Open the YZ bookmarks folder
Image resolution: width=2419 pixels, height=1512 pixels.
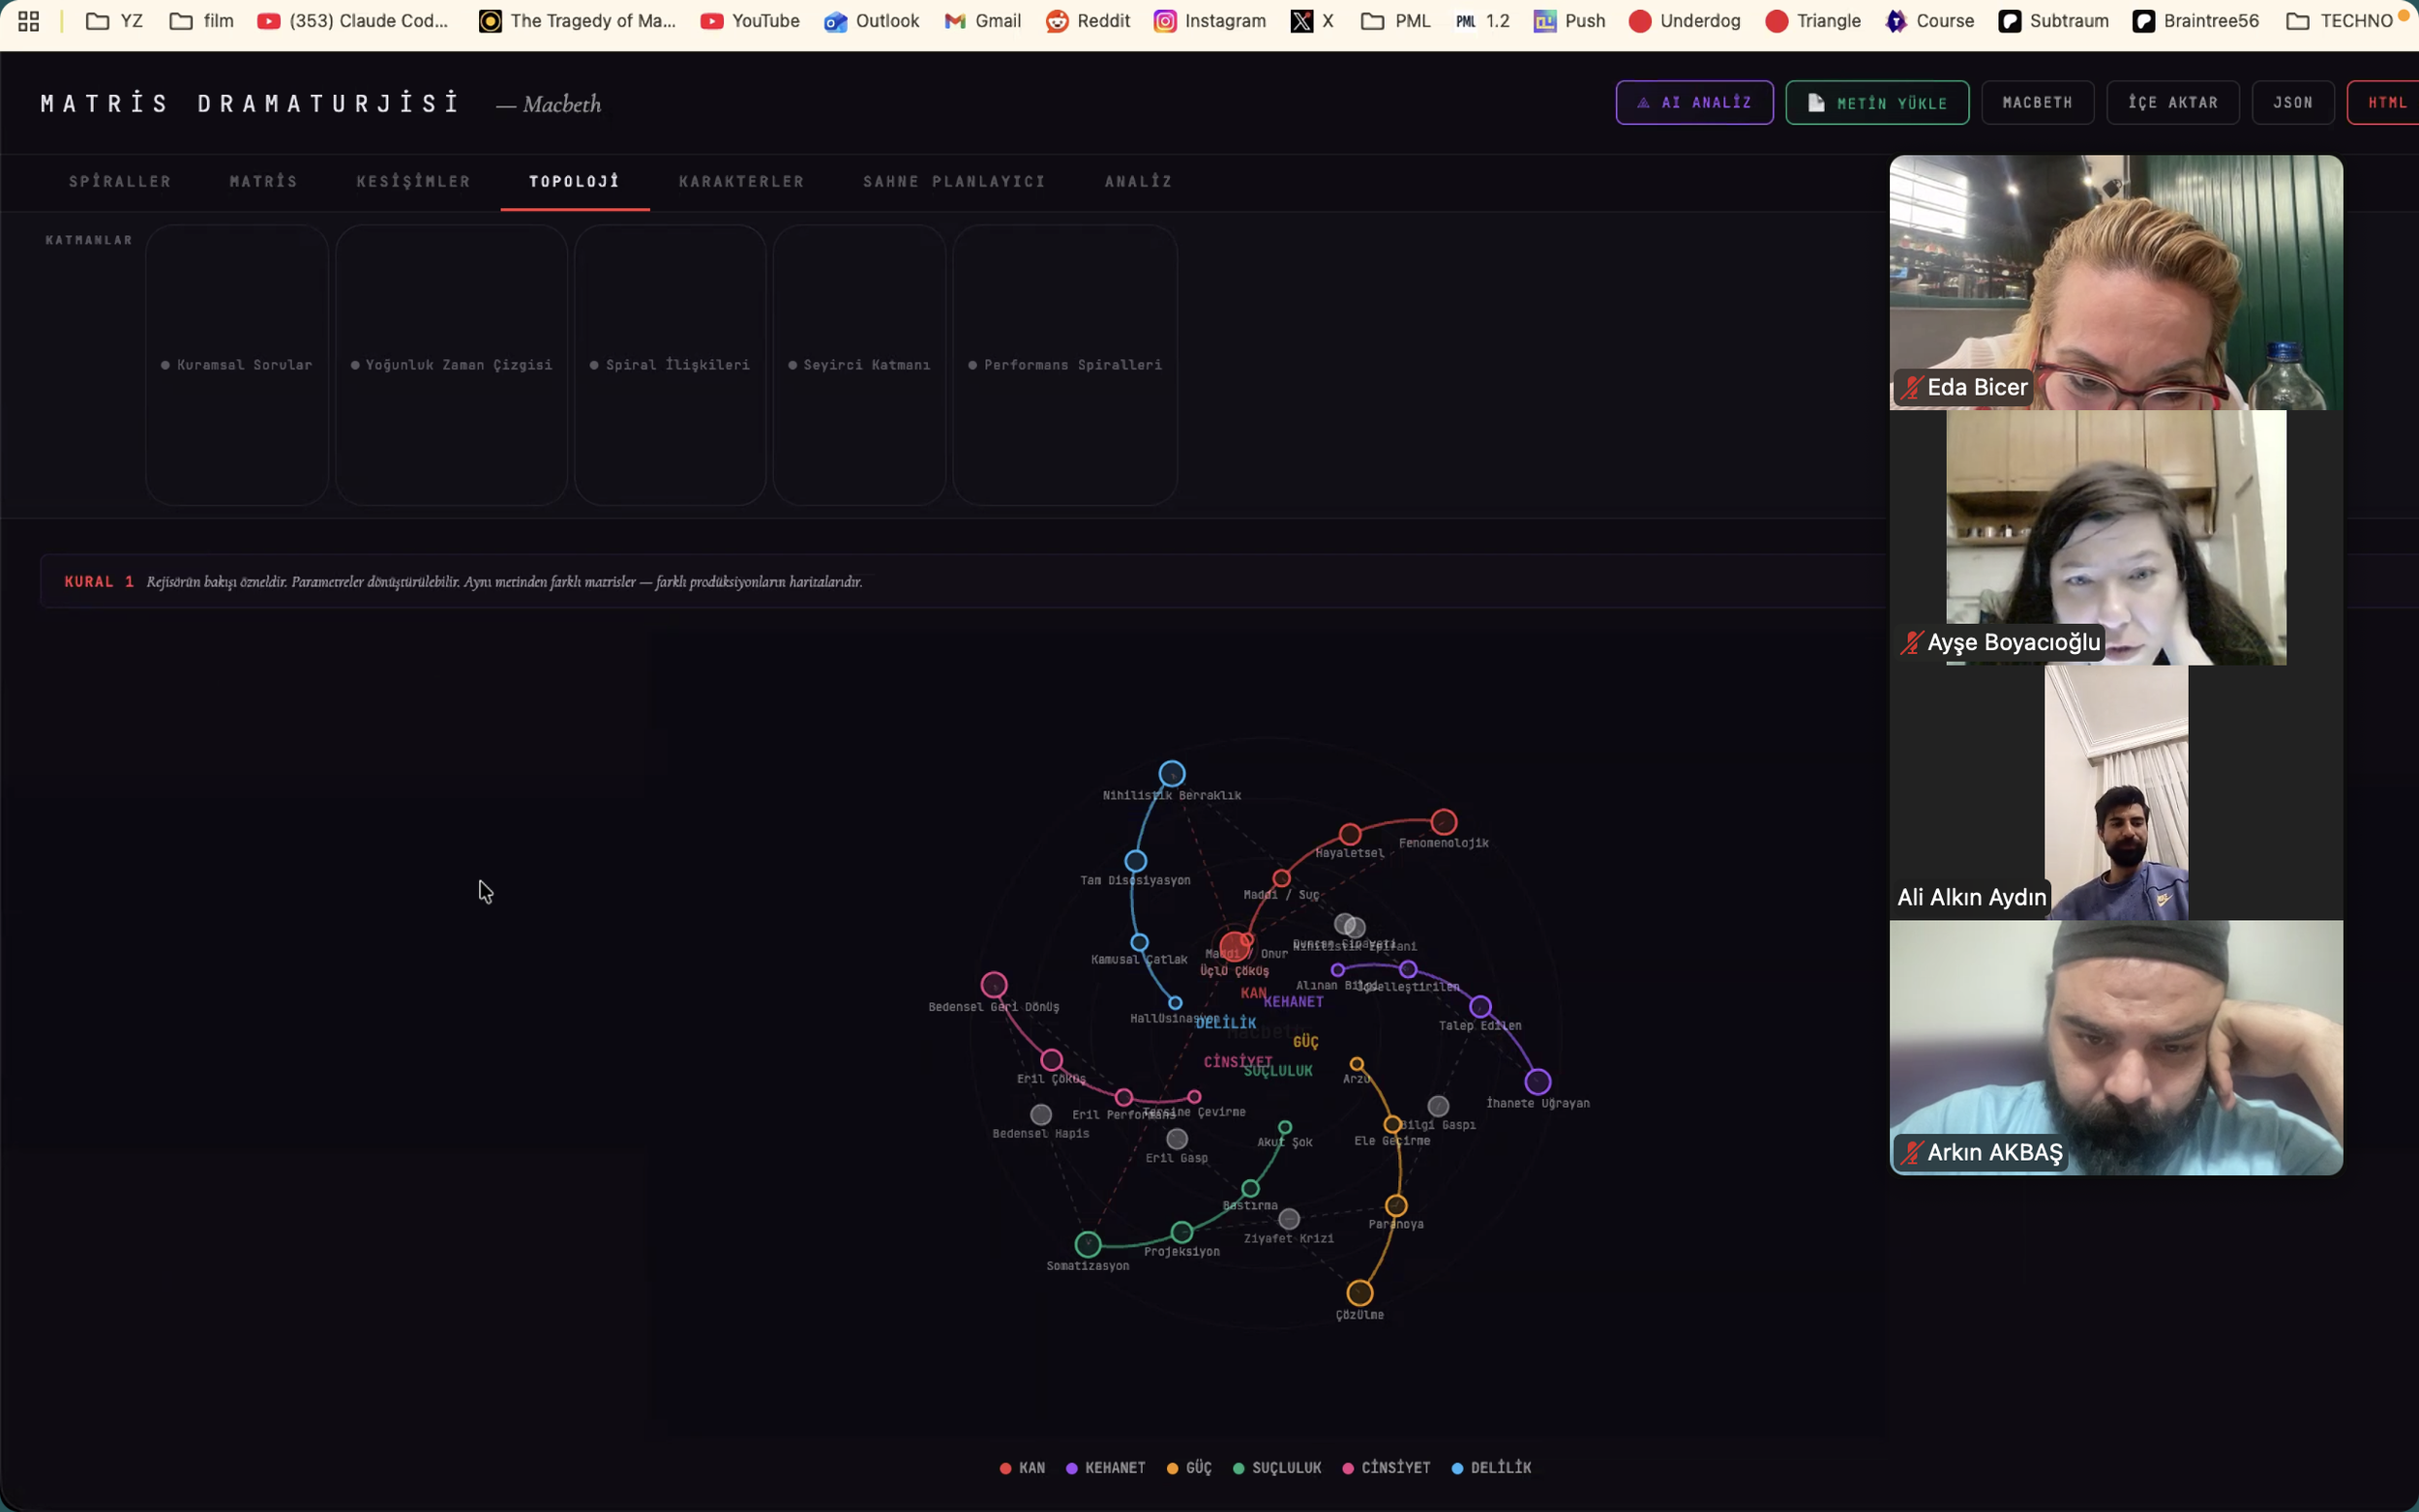click(x=114, y=21)
